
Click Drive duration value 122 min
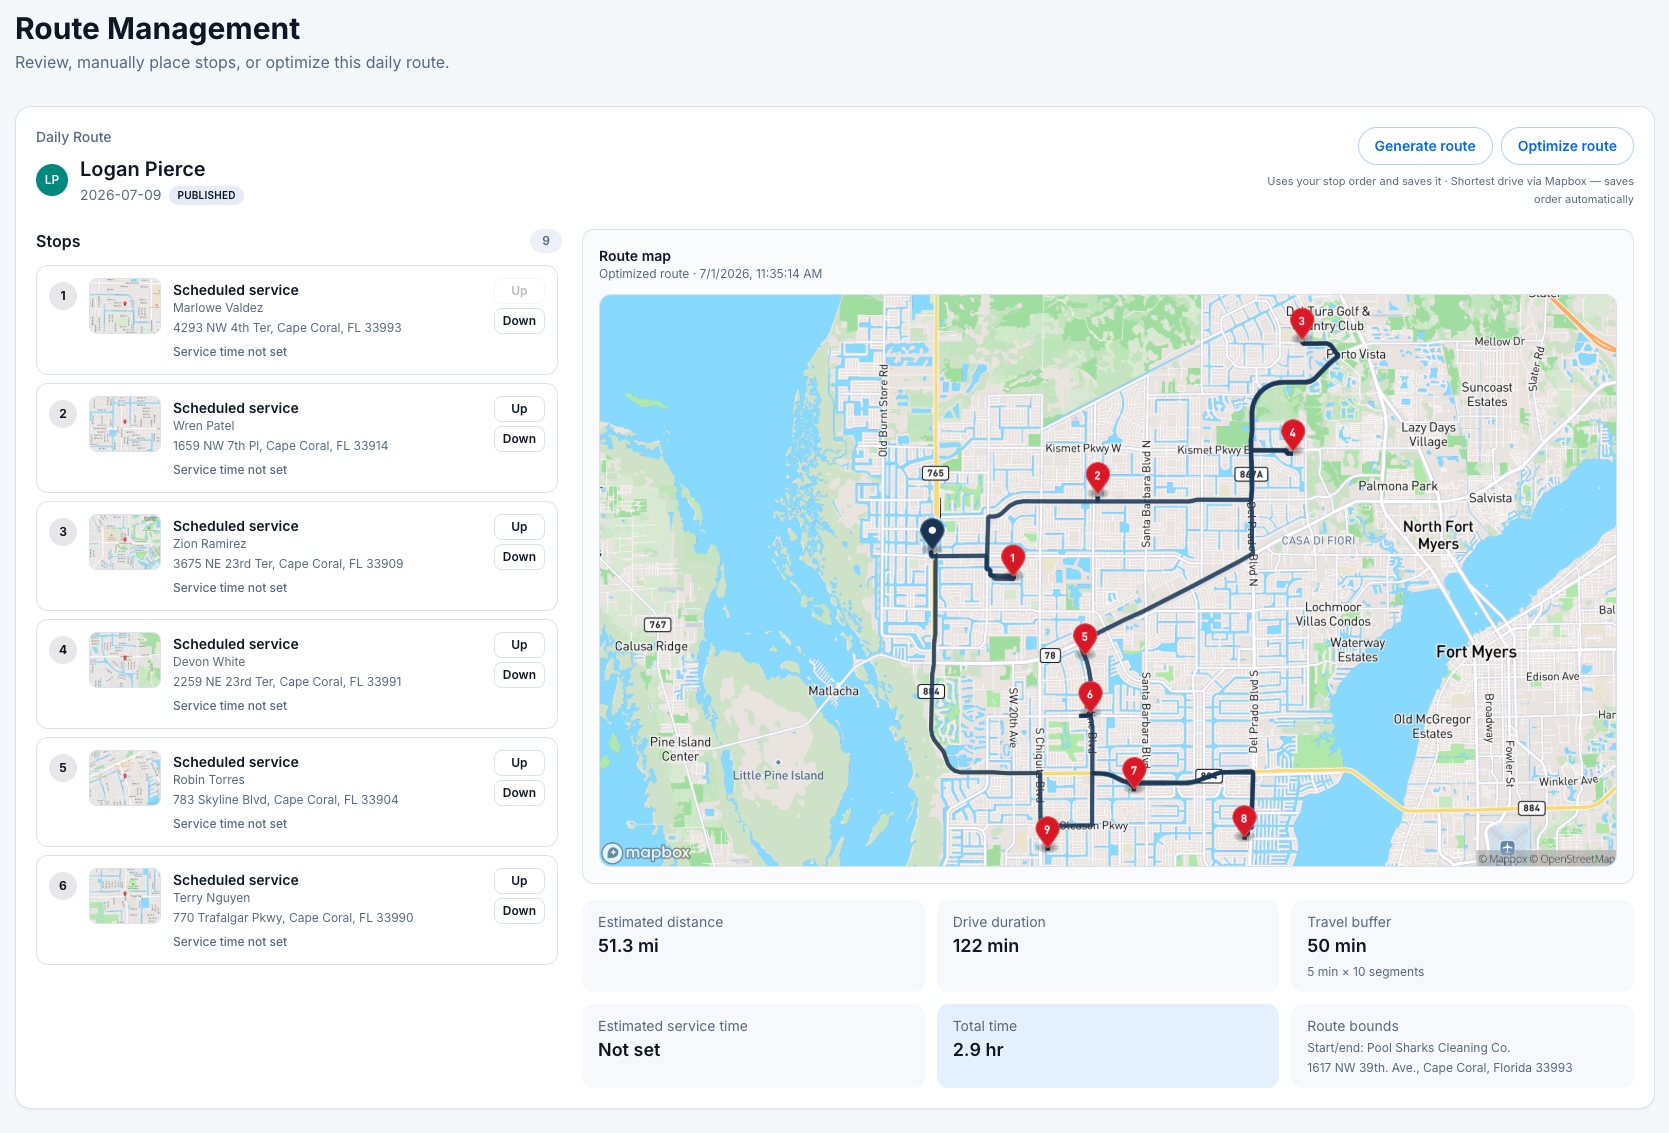985,946
